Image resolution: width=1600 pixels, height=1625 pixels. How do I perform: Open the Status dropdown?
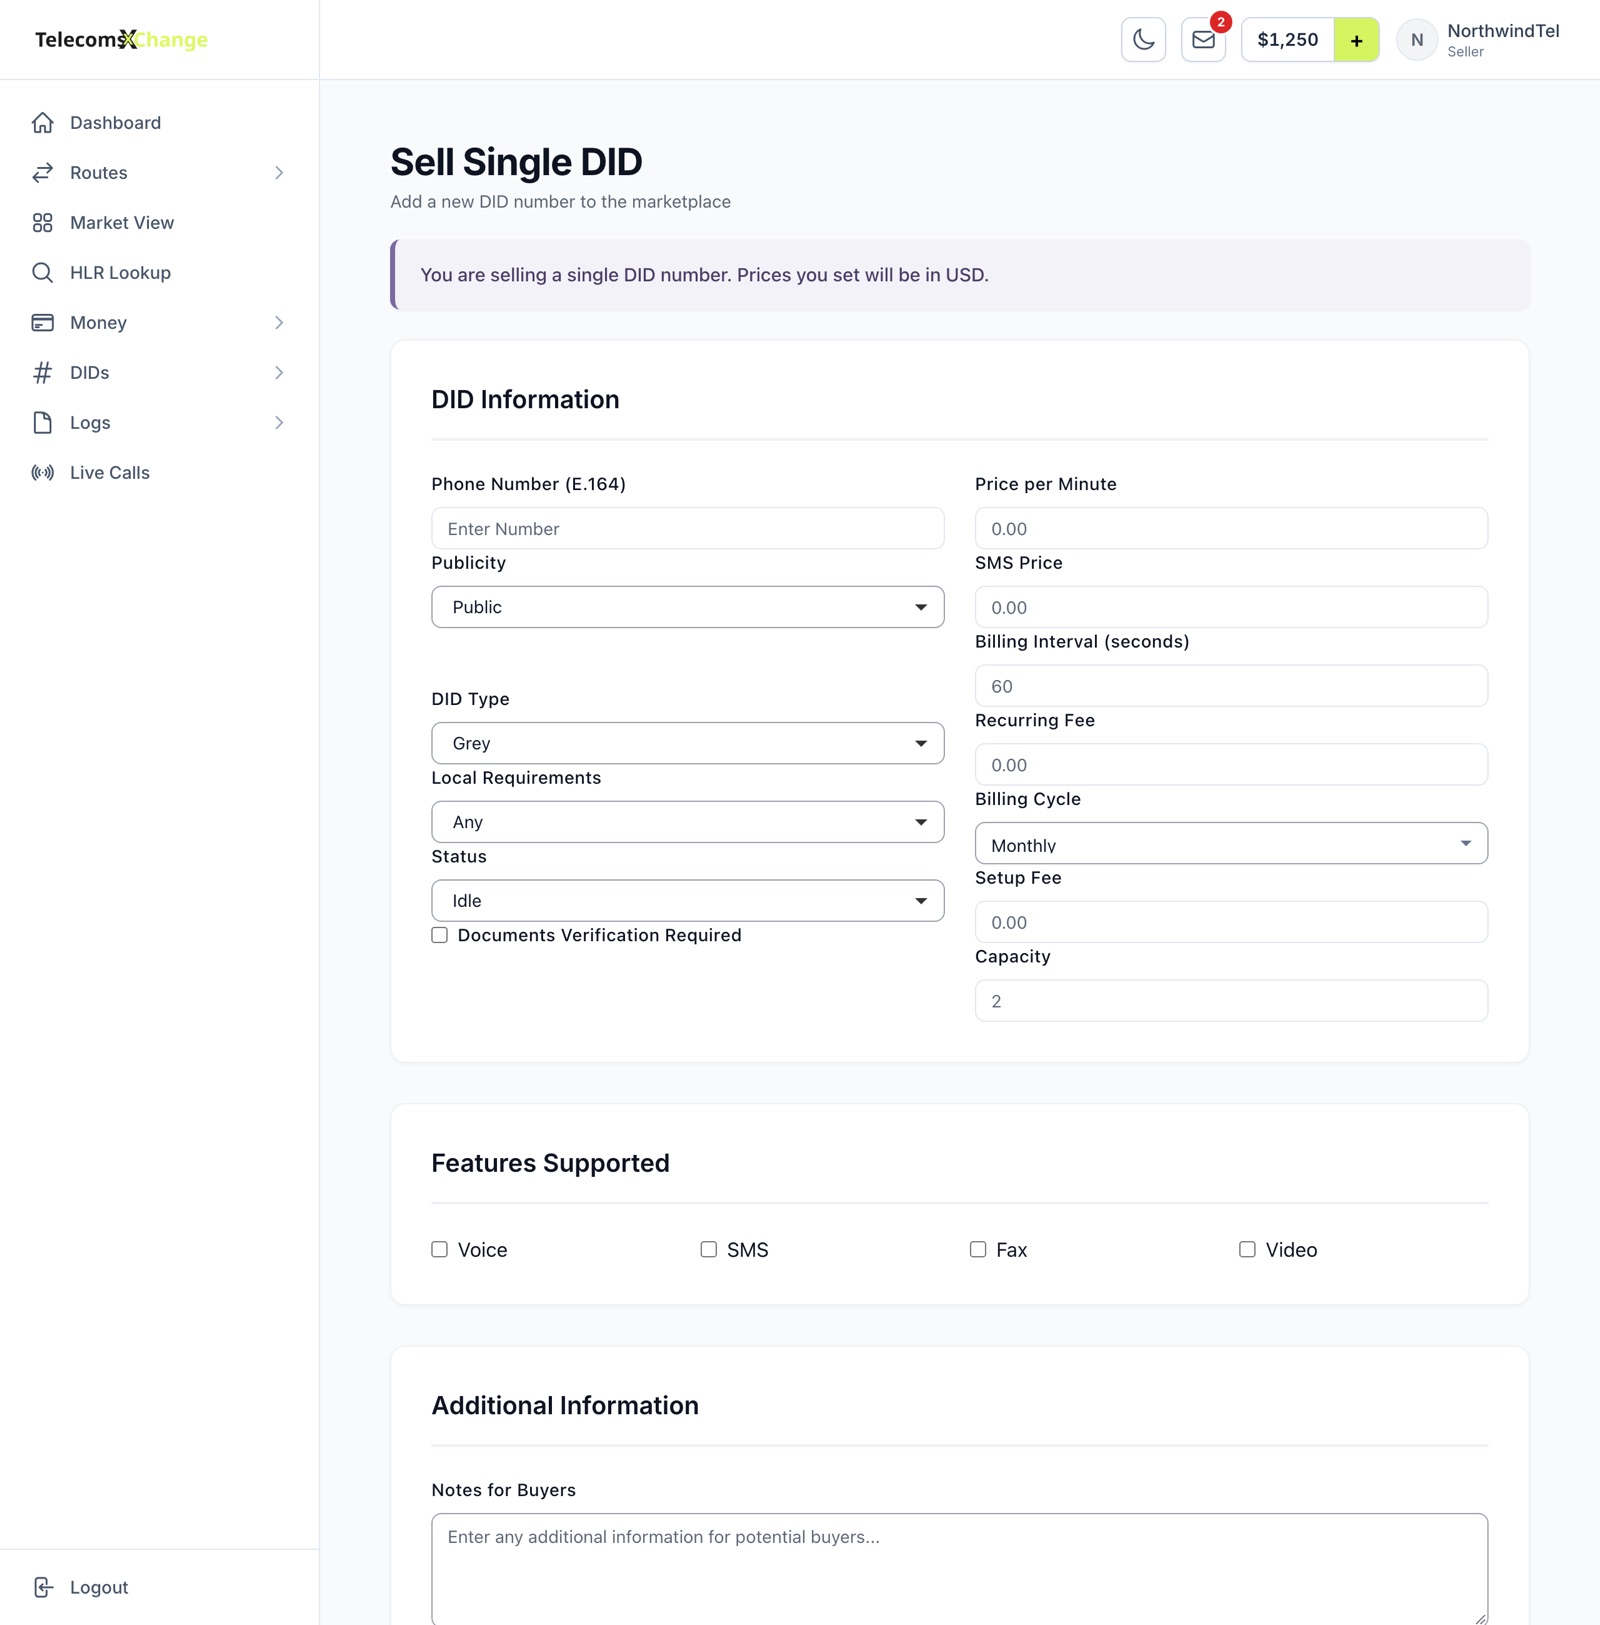(688, 901)
